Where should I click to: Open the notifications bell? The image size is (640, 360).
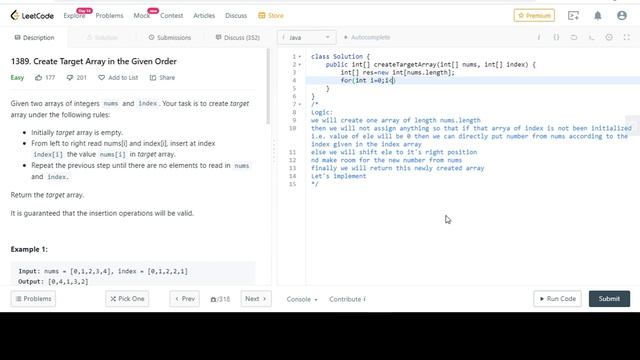coord(598,16)
